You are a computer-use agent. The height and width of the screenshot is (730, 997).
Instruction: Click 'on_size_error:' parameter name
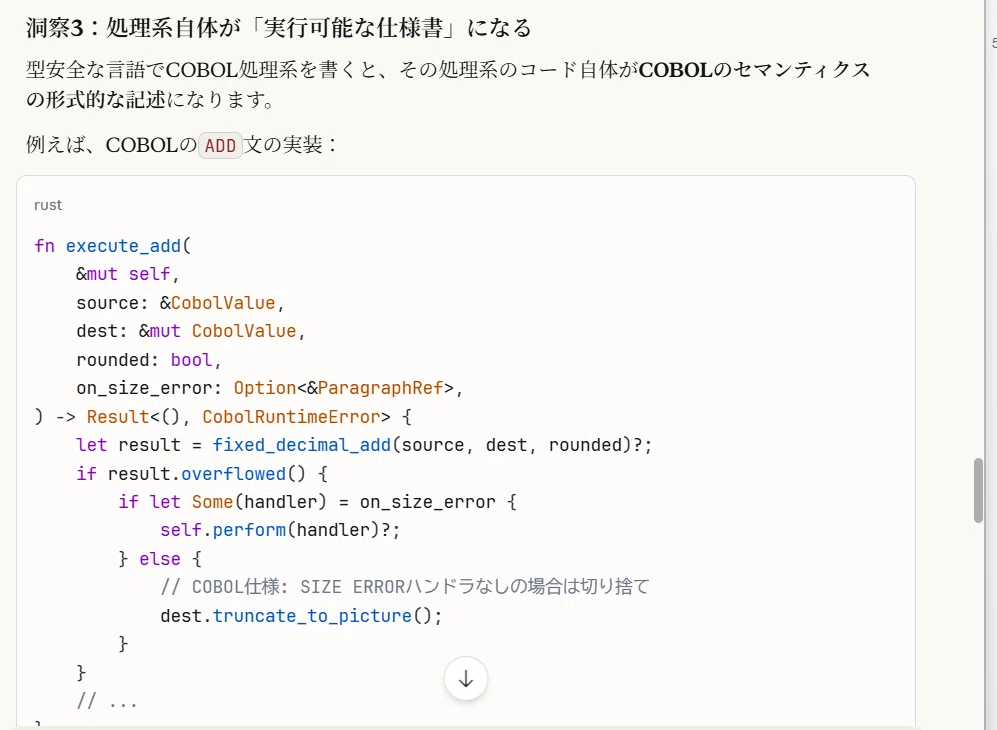(149, 388)
